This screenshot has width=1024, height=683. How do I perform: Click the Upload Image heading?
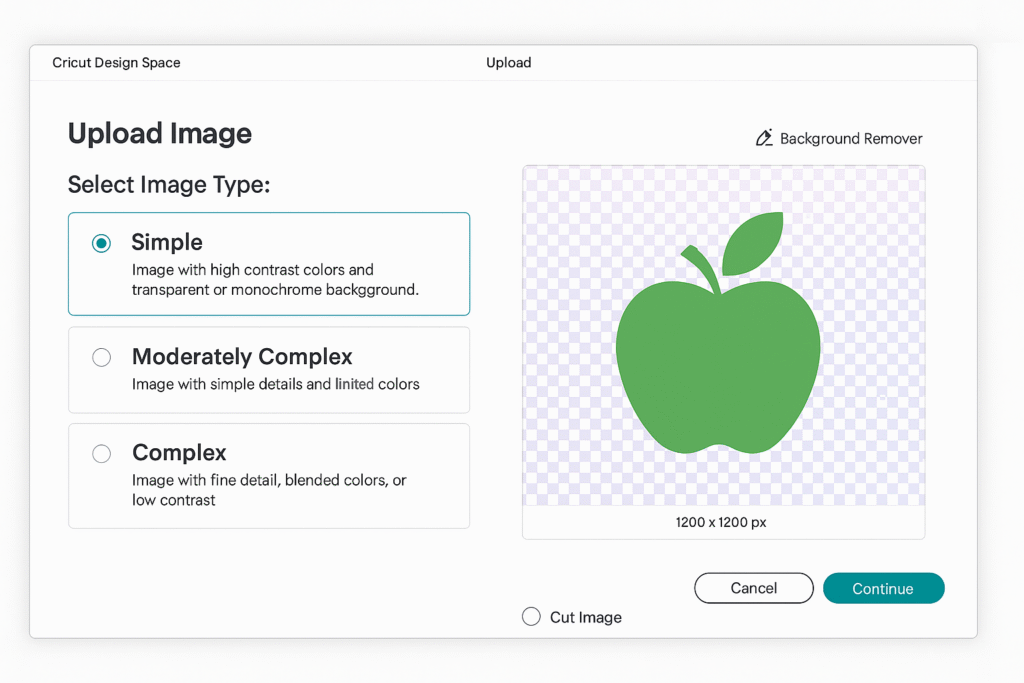[x=159, y=134]
